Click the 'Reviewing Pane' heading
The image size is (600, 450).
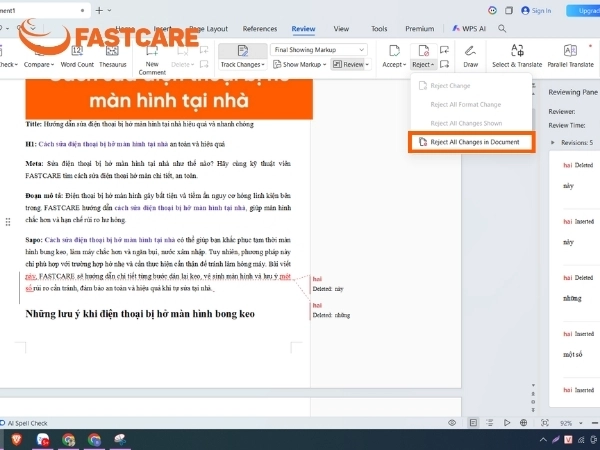tap(573, 92)
